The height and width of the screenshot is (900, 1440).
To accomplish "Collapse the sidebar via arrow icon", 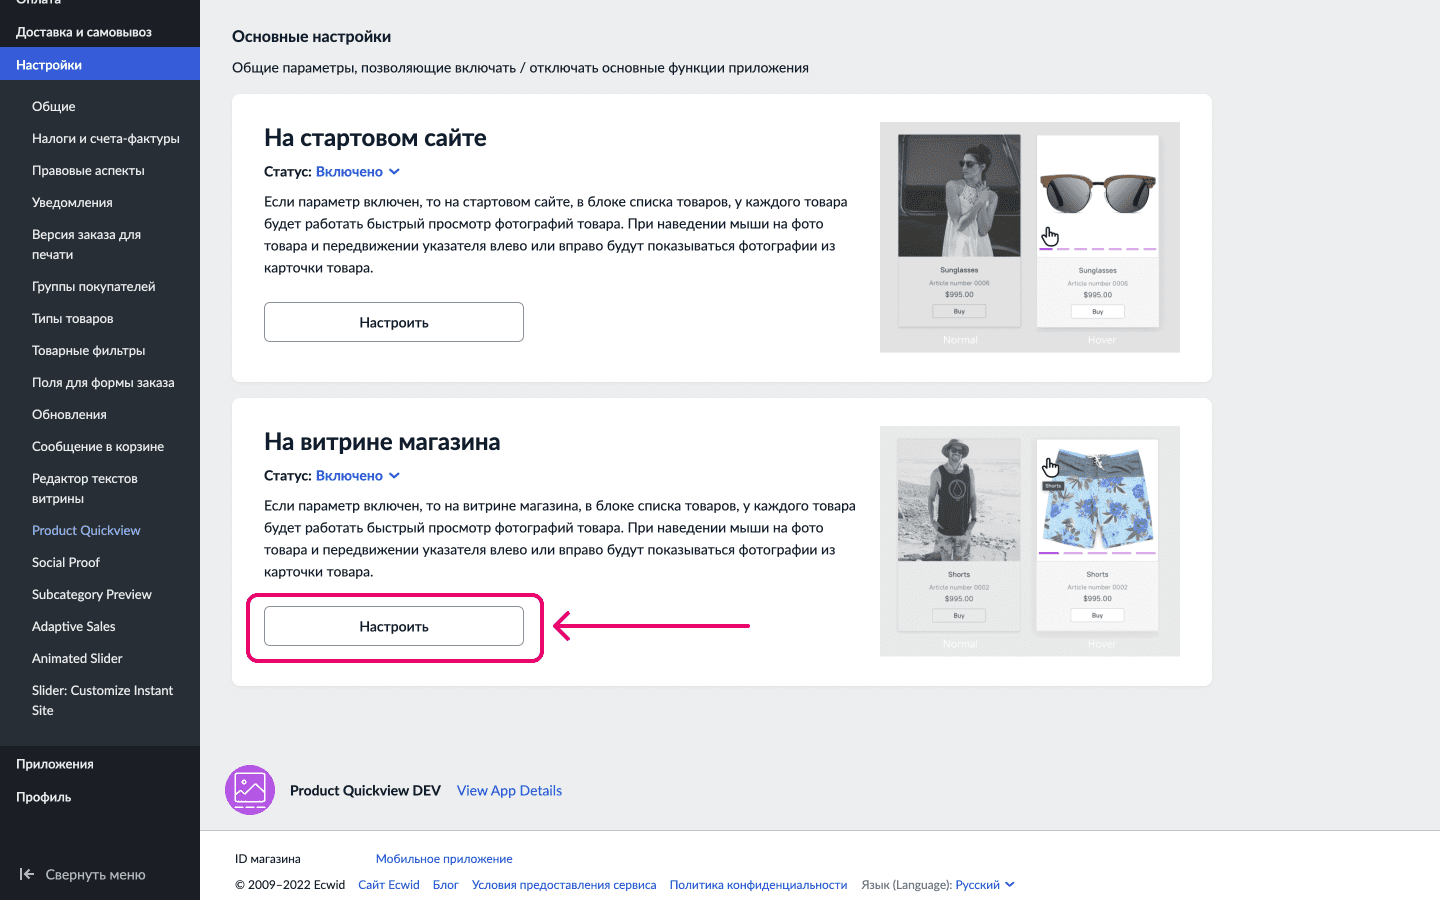I will pyautogui.click(x=27, y=874).
